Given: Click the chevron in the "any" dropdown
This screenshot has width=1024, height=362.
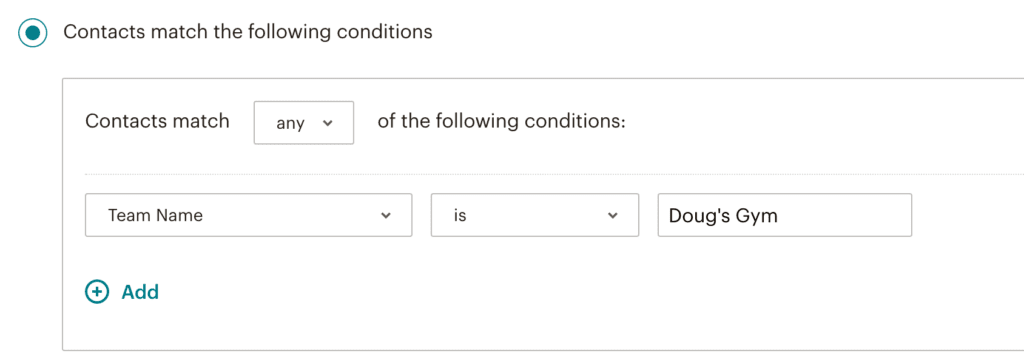Looking at the screenshot, I should [x=328, y=123].
